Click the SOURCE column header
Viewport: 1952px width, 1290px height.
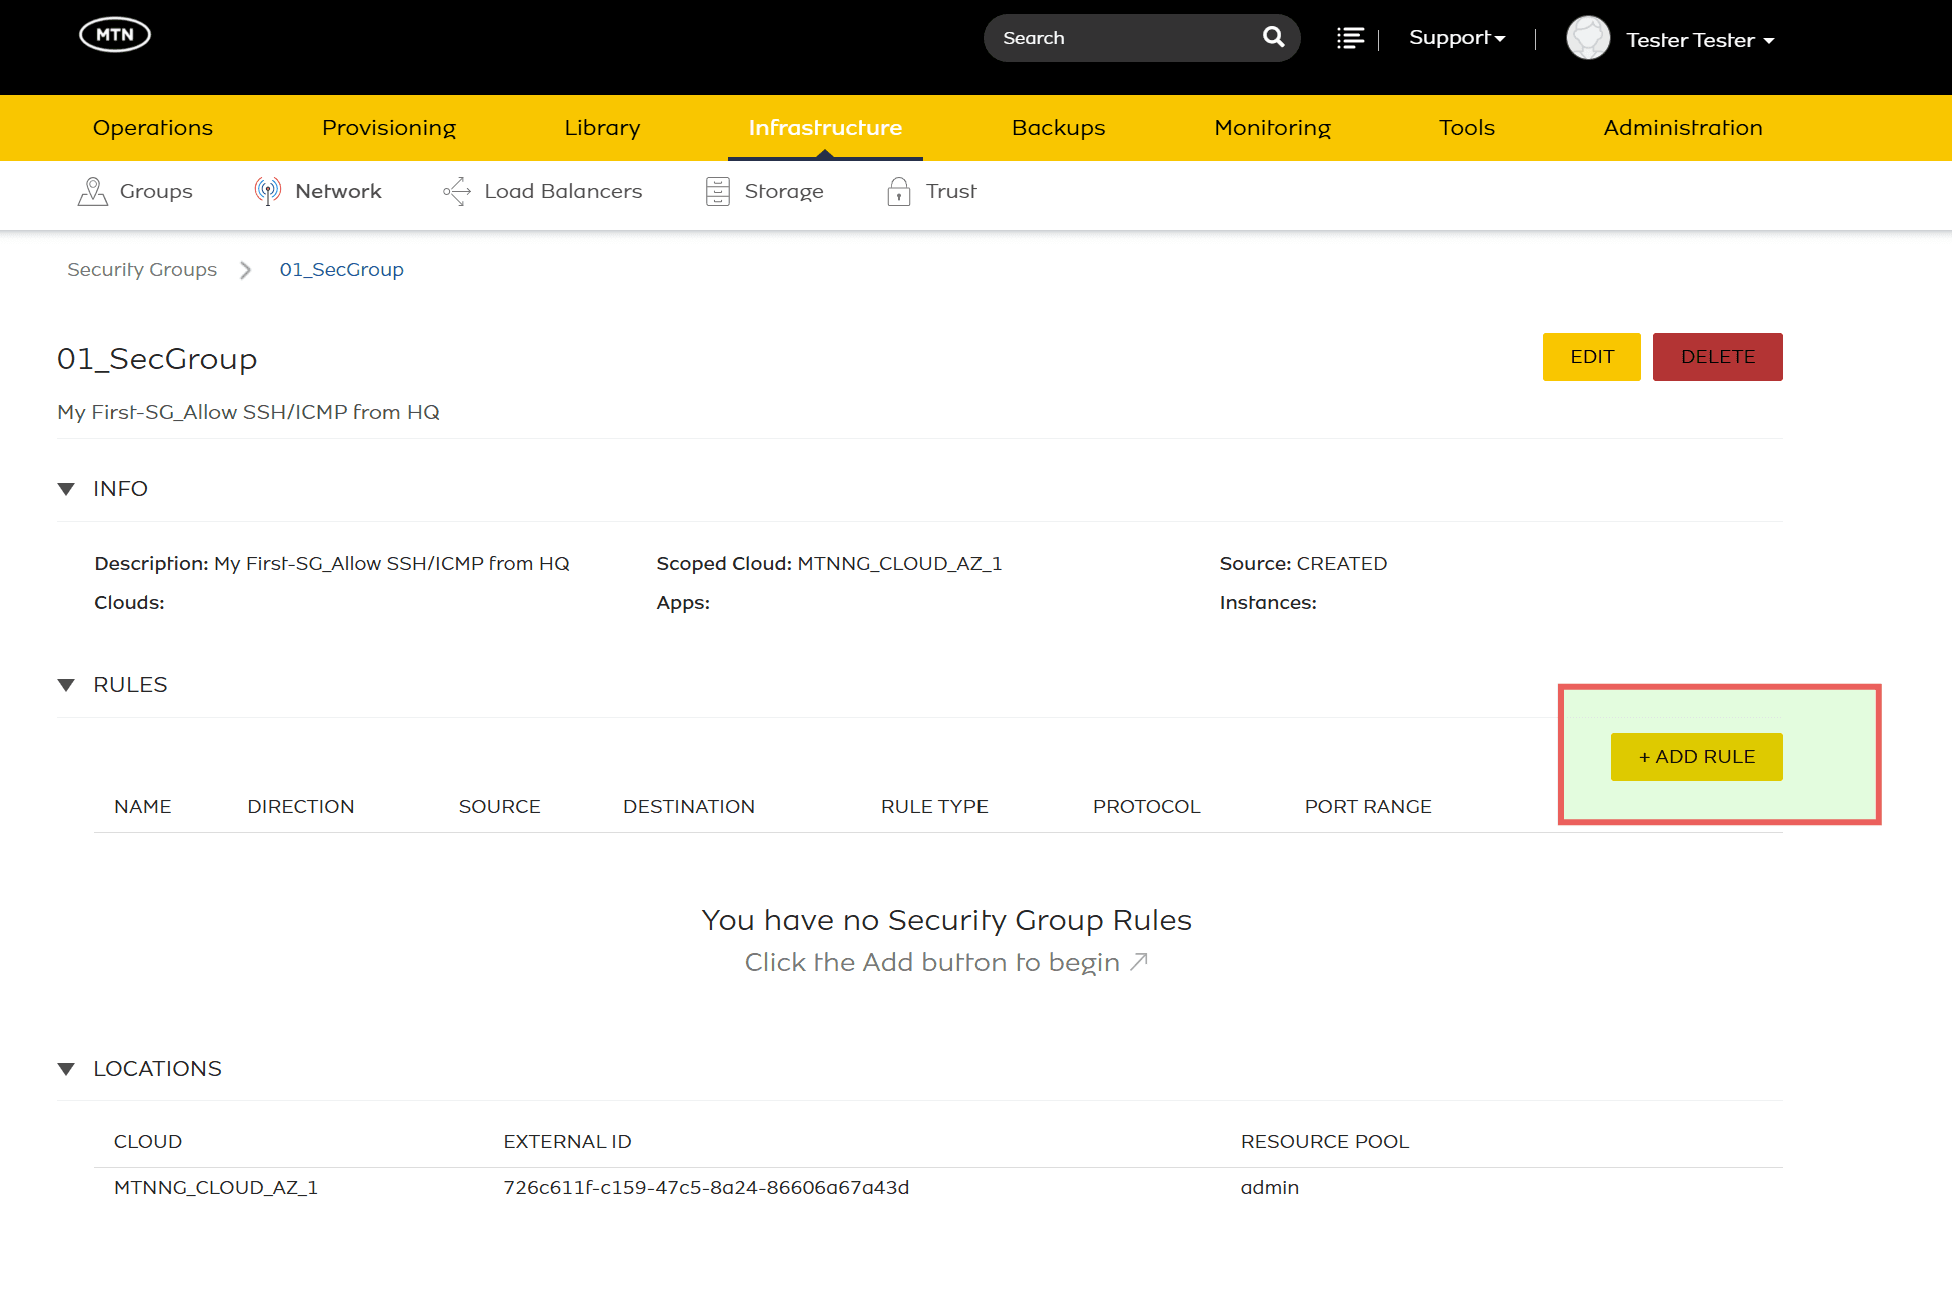click(x=500, y=807)
